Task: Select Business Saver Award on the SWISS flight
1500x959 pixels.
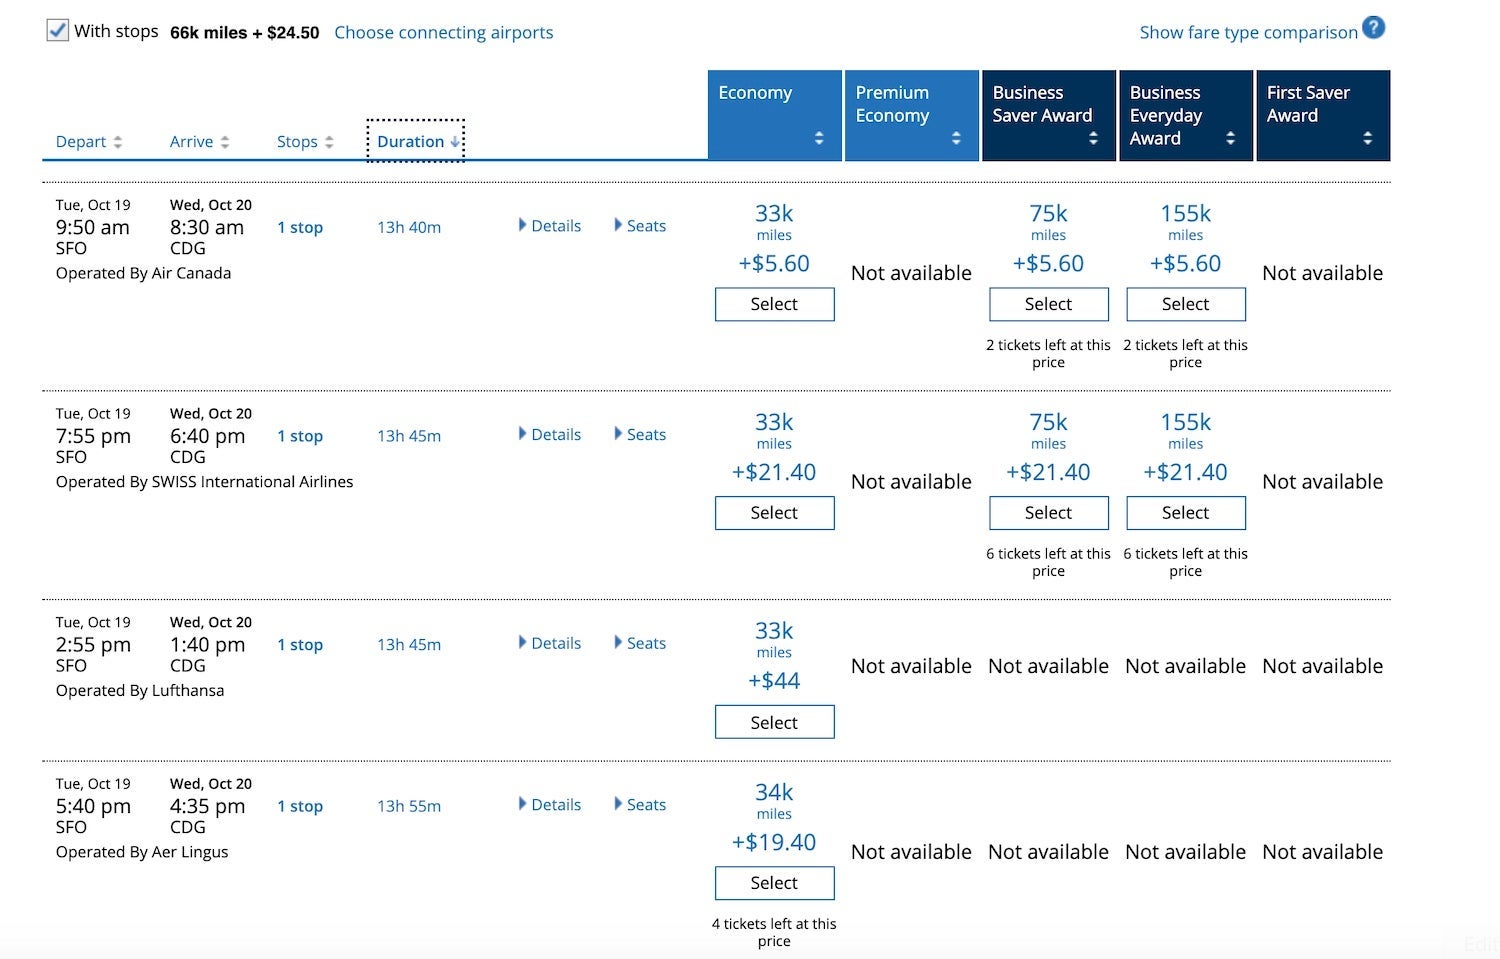Action: pos(1048,512)
